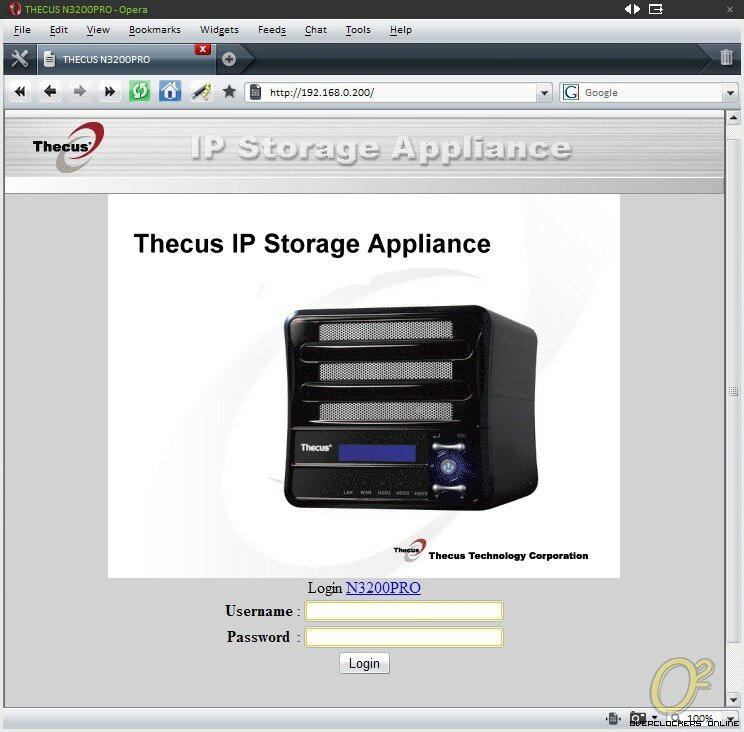Click the Wand password-fill icon

(201, 92)
